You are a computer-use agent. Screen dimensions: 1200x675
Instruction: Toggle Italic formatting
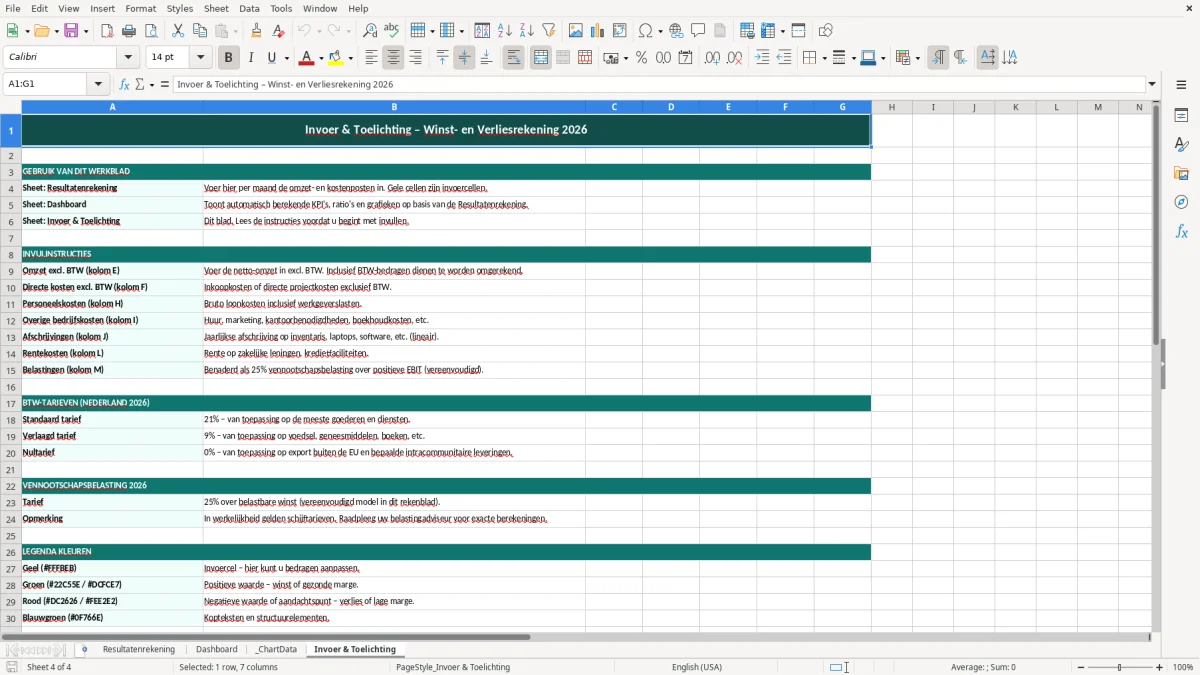[251, 58]
